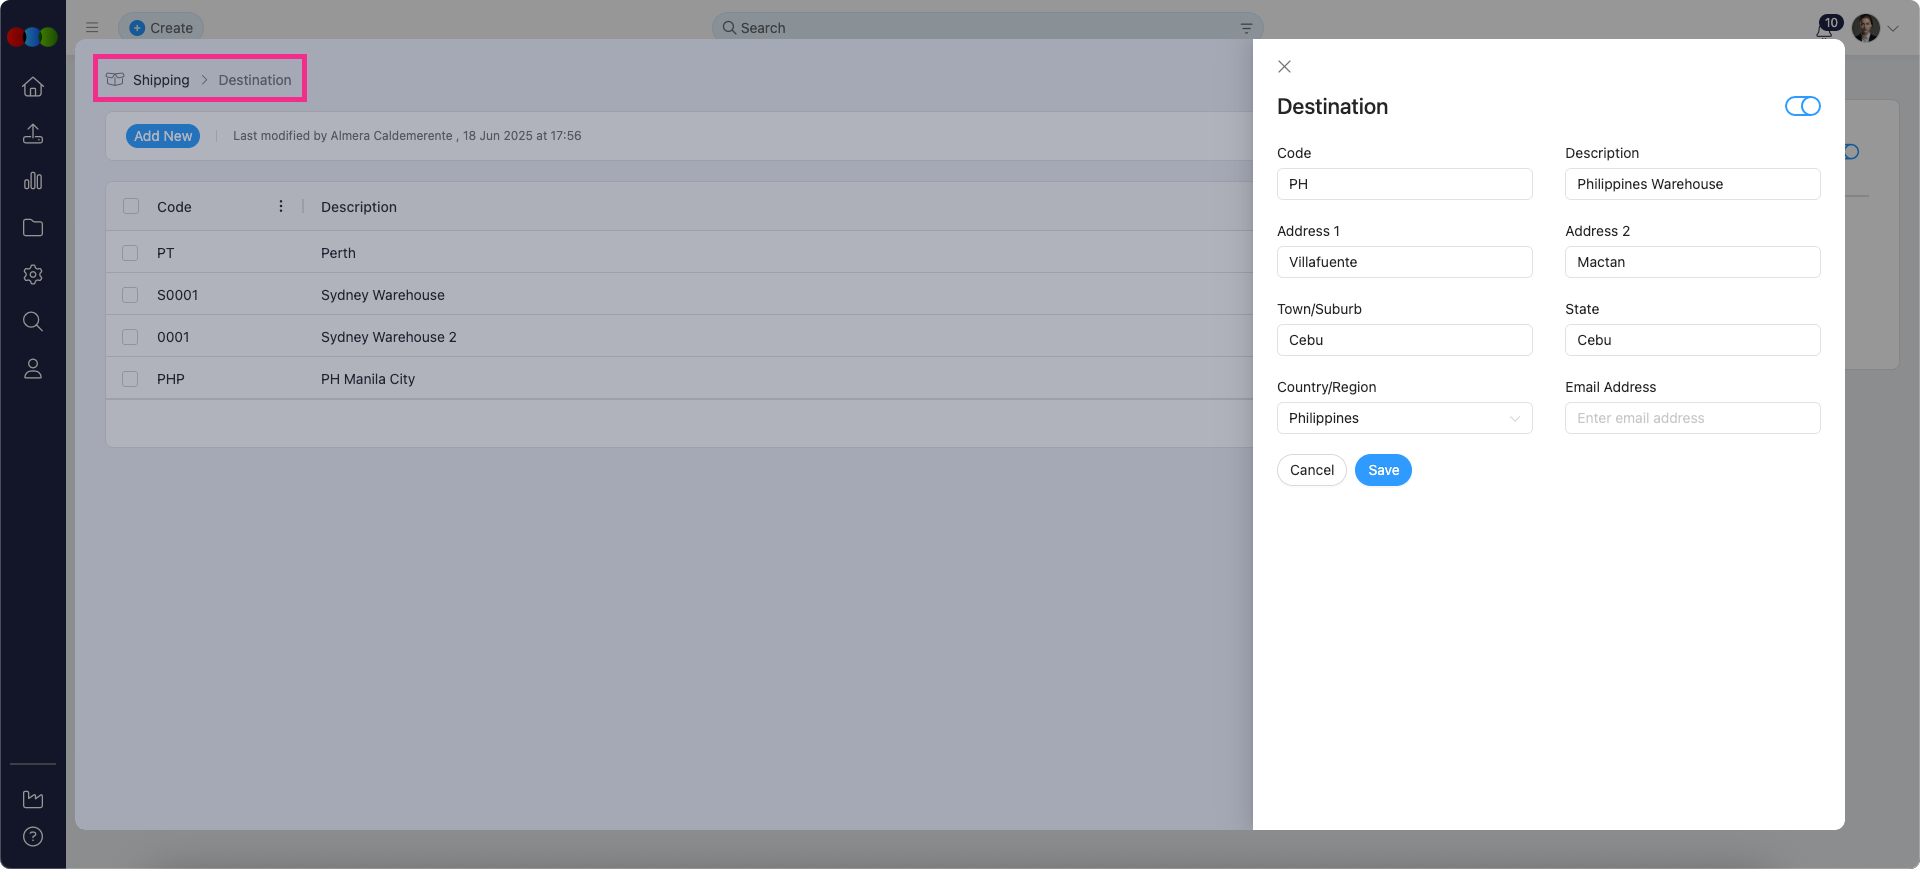
Task: Check the box for Perth row
Action: [x=130, y=253]
